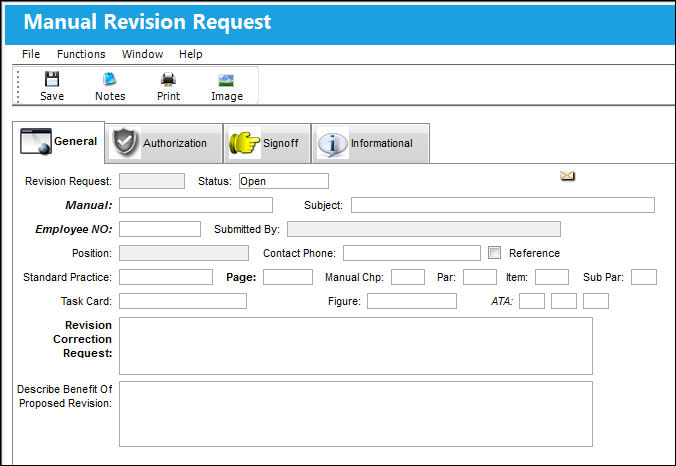Click the Manual input field
This screenshot has width=676, height=466.
[x=196, y=205]
